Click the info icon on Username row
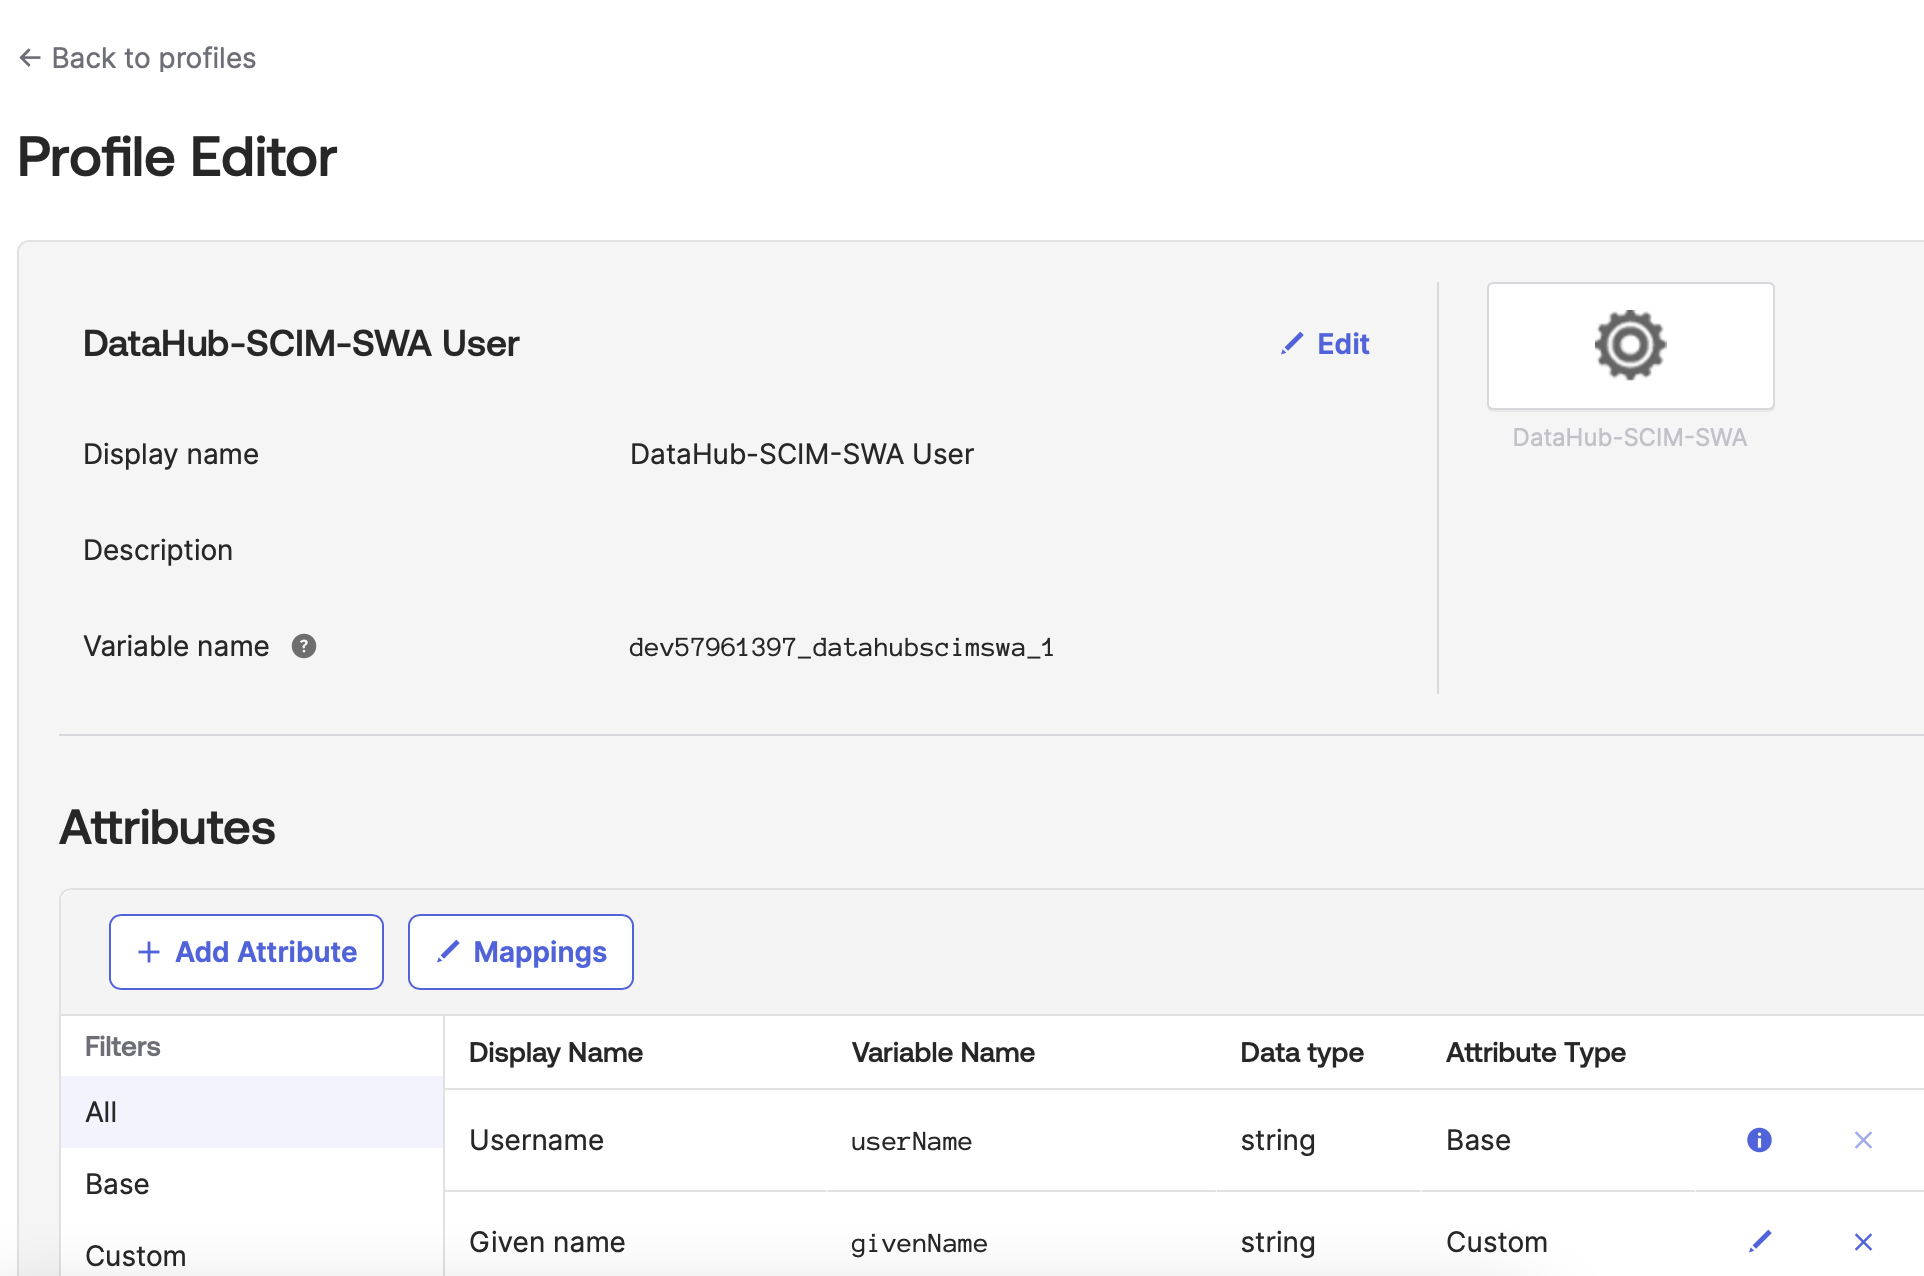Viewport: 1924px width, 1276px height. pos(1759,1140)
